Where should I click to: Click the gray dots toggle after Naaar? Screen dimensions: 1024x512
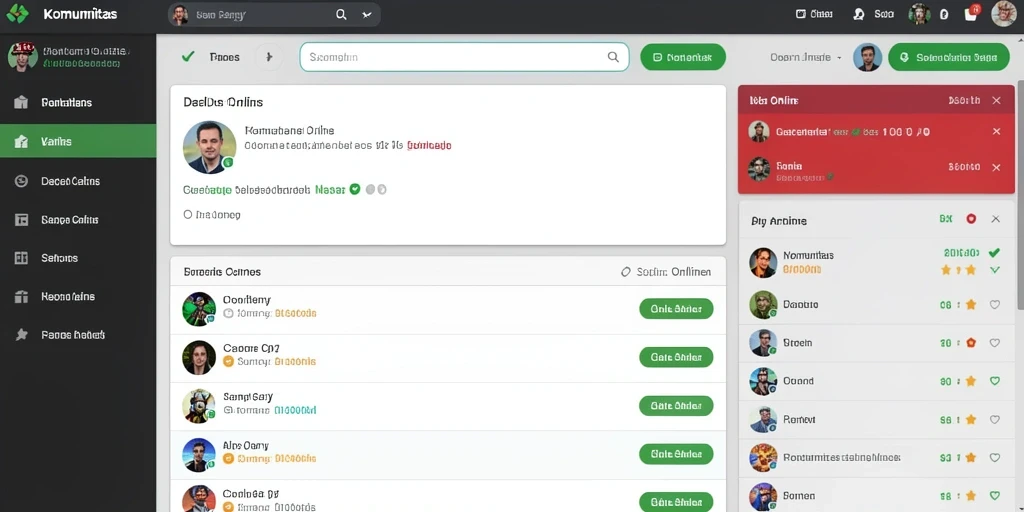pyautogui.click(x=376, y=189)
